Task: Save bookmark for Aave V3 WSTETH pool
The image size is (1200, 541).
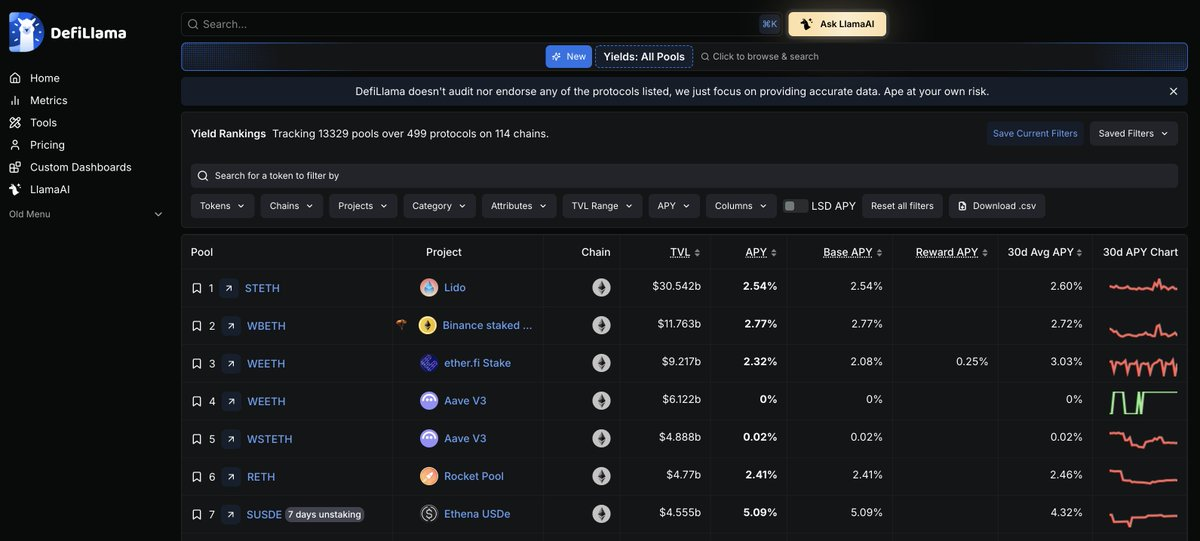Action: point(196,439)
